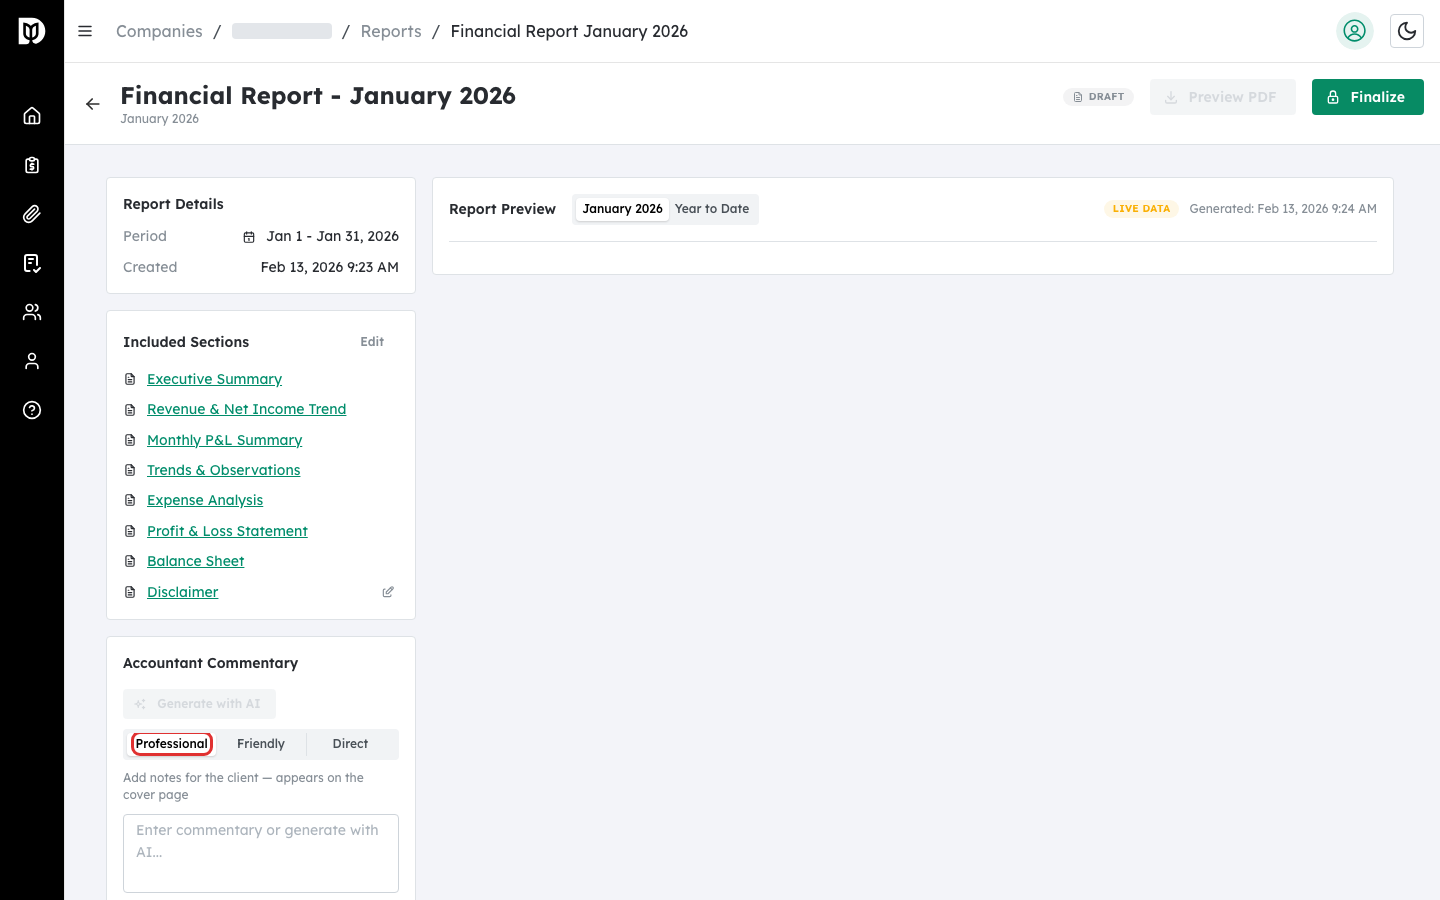Select the January 2026 preview tab
1440x900 pixels.
tap(622, 209)
